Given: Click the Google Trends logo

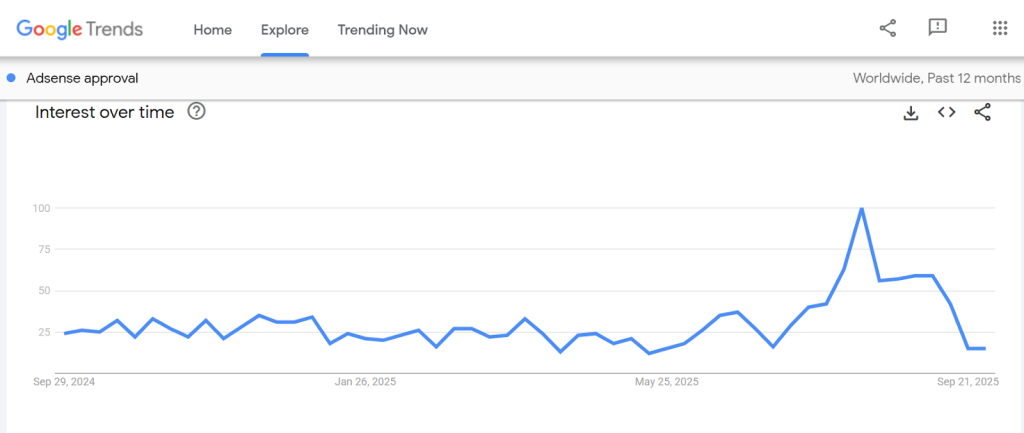Looking at the screenshot, I should point(79,29).
